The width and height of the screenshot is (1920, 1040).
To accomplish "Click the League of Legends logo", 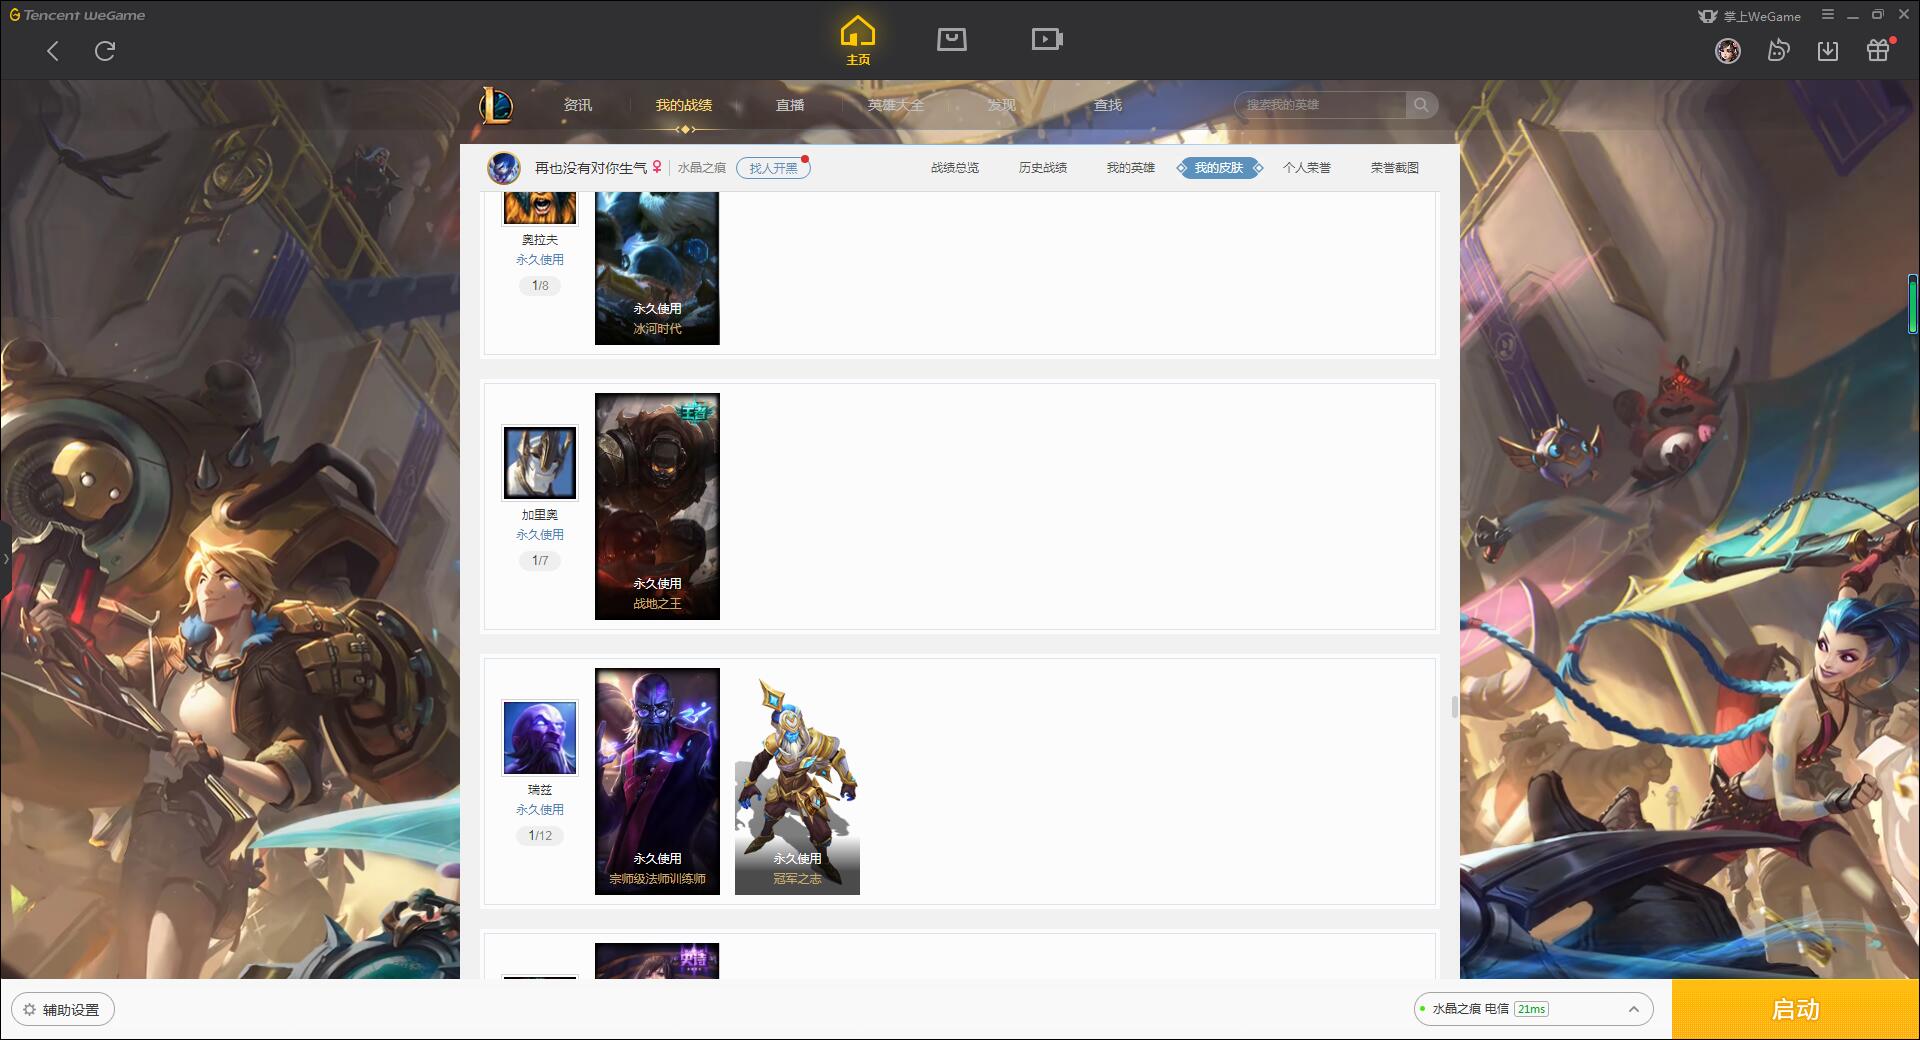I will tap(496, 105).
